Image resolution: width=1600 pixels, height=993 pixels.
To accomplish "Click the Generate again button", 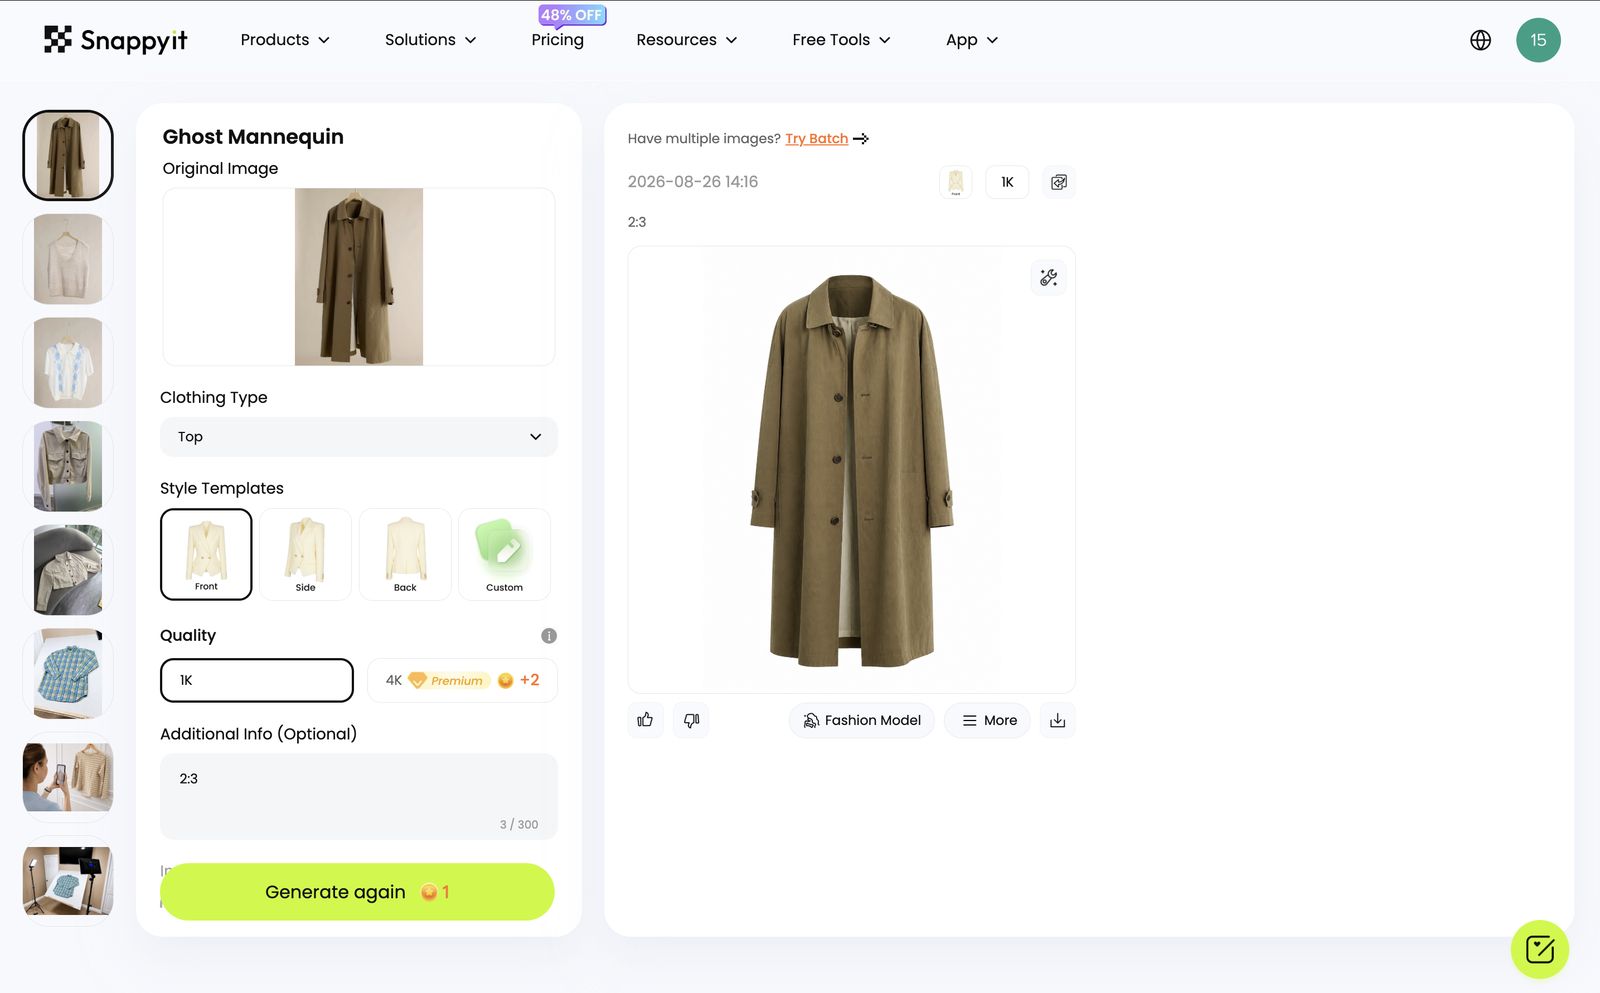I will [x=357, y=892].
